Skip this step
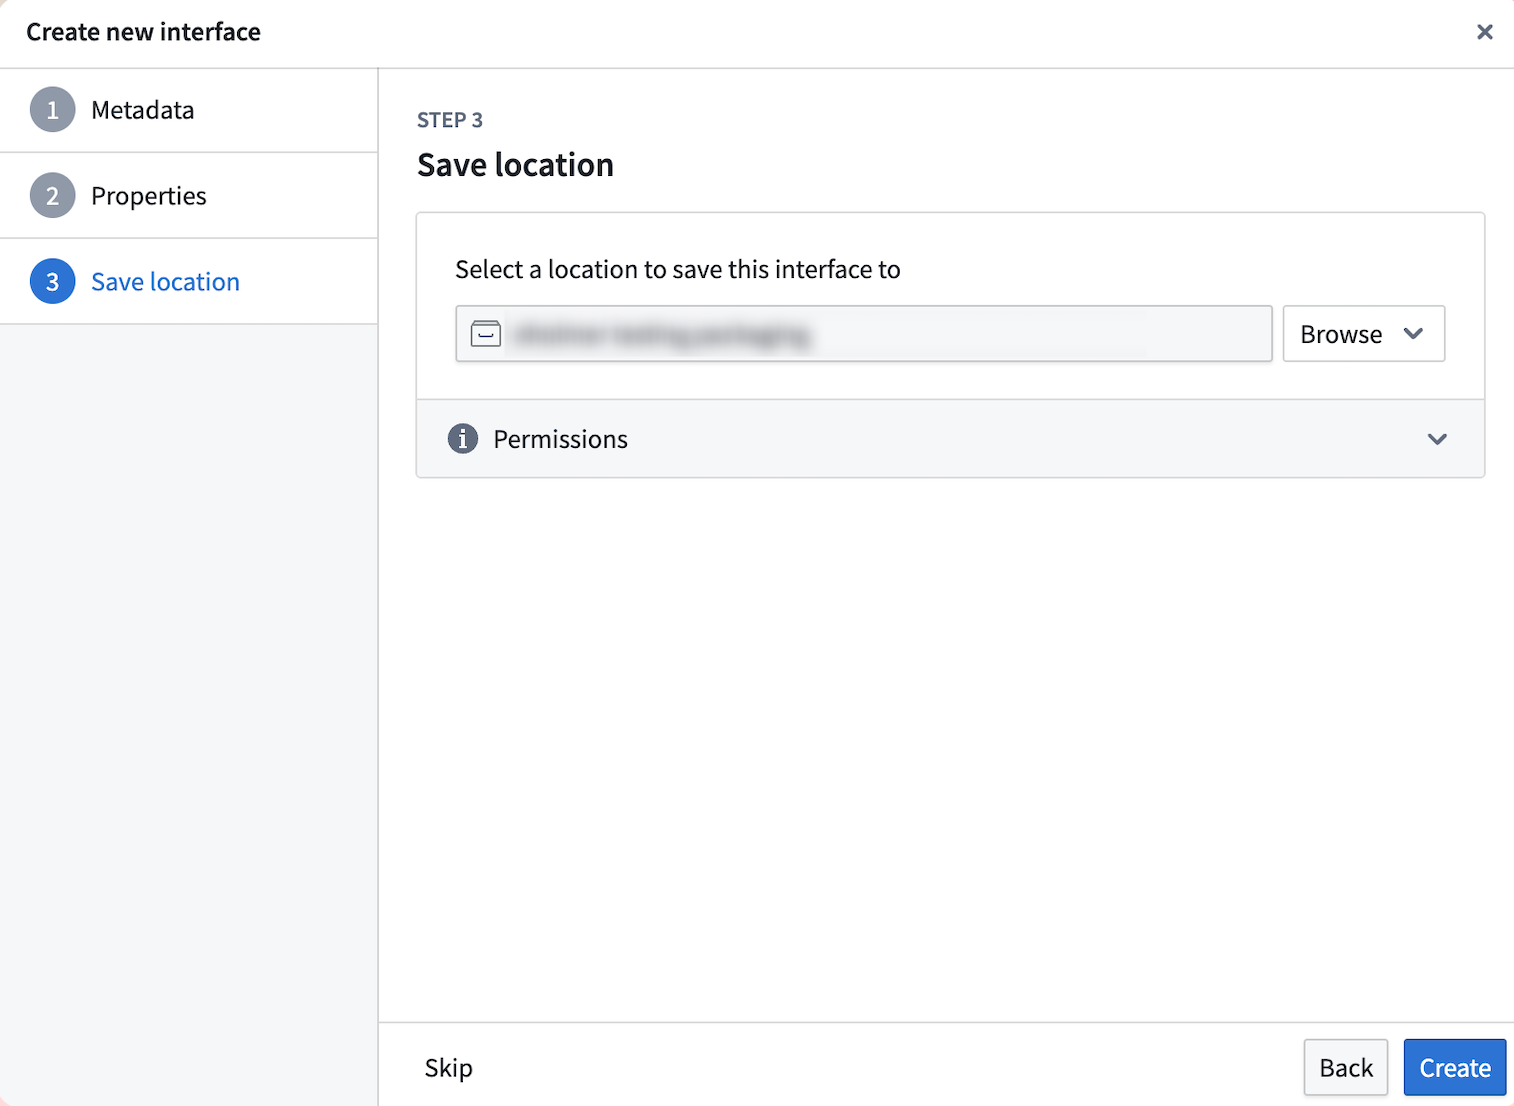1514x1106 pixels. pyautogui.click(x=449, y=1068)
